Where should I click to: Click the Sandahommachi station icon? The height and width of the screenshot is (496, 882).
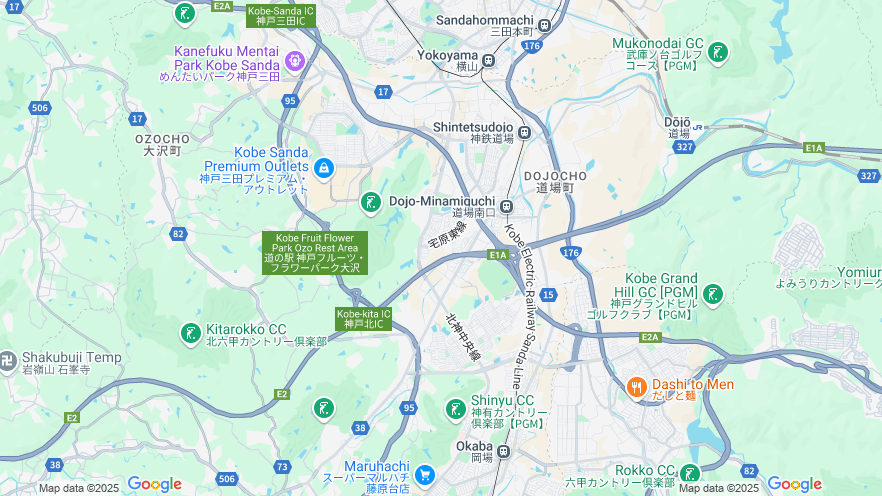[x=544, y=25]
